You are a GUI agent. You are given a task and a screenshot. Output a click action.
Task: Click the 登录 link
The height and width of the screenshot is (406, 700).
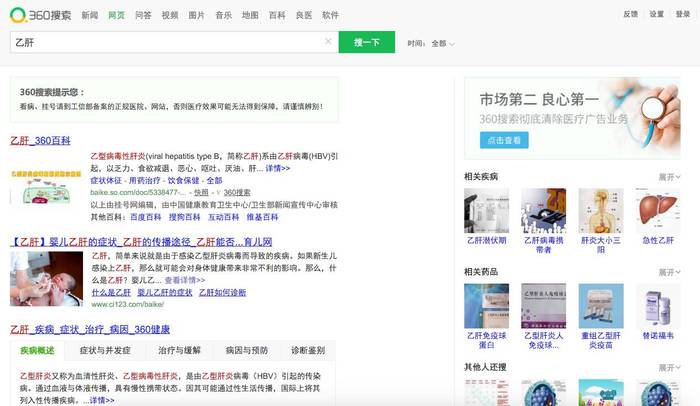pyautogui.click(x=683, y=14)
